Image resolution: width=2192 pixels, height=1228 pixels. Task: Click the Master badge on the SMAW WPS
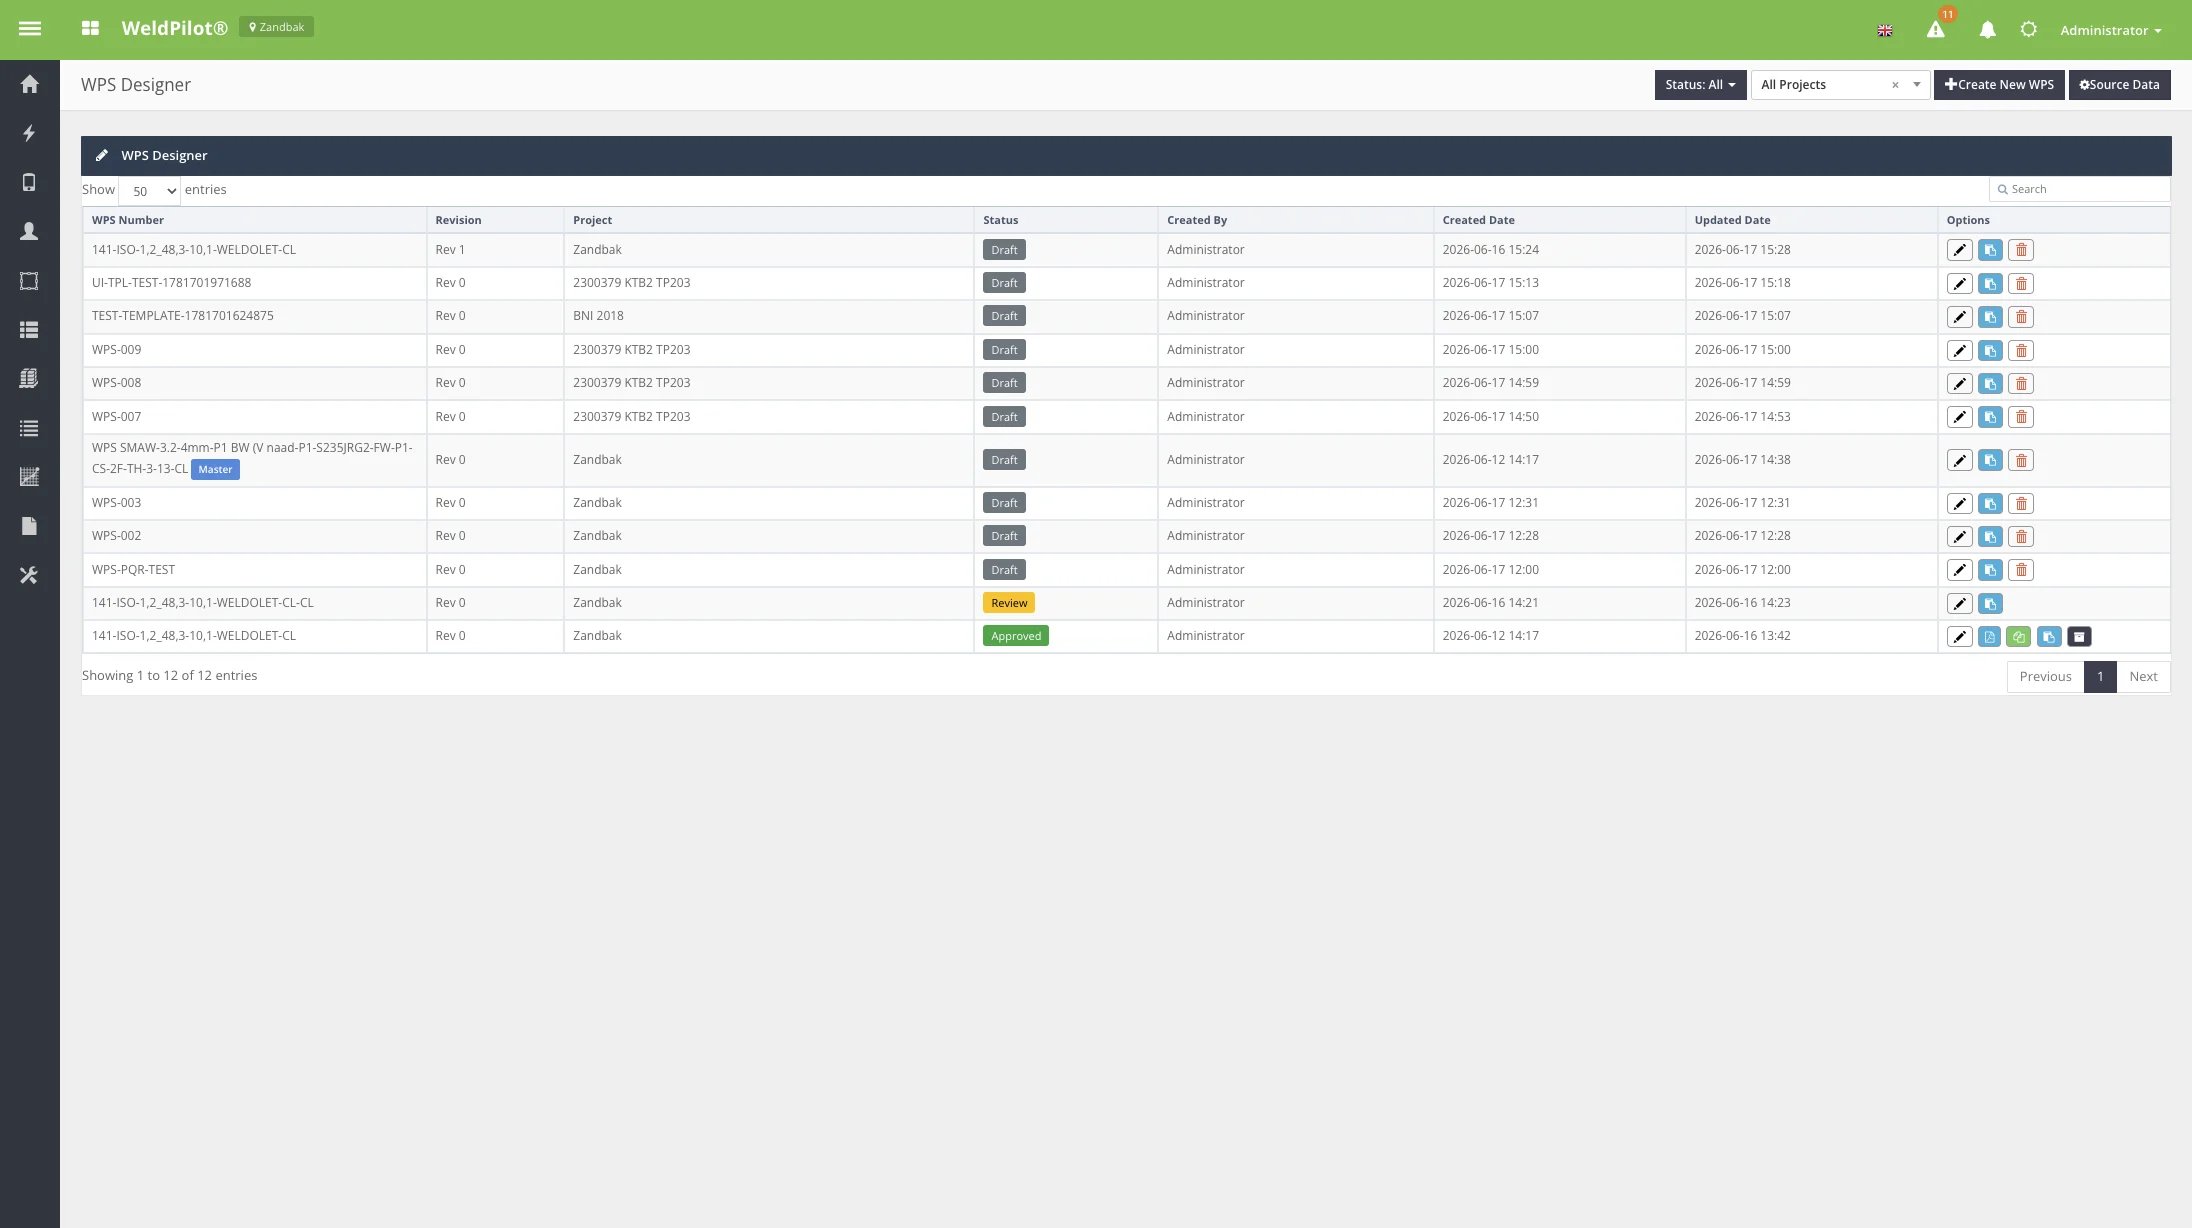coord(215,470)
